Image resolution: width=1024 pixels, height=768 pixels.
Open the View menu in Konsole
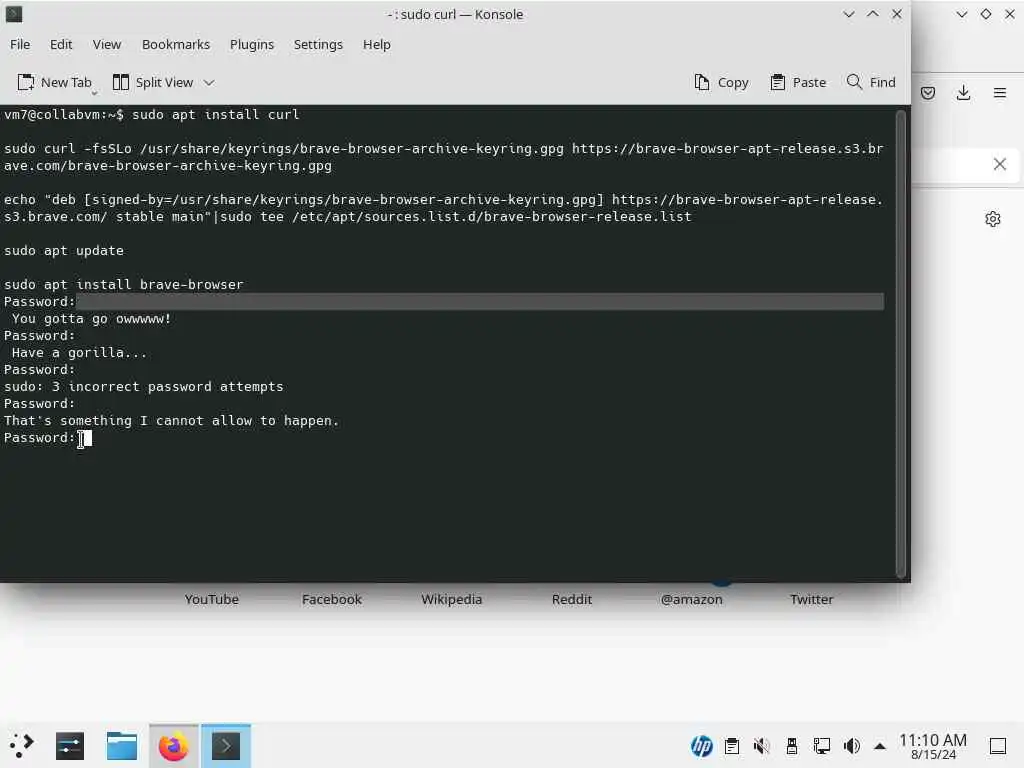click(x=106, y=44)
